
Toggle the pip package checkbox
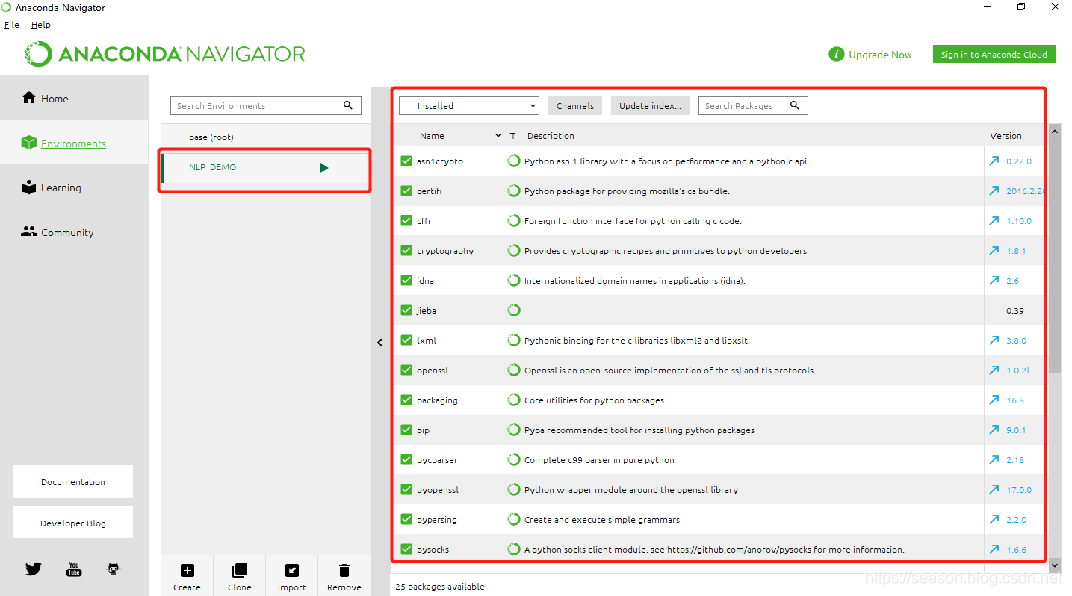406,430
